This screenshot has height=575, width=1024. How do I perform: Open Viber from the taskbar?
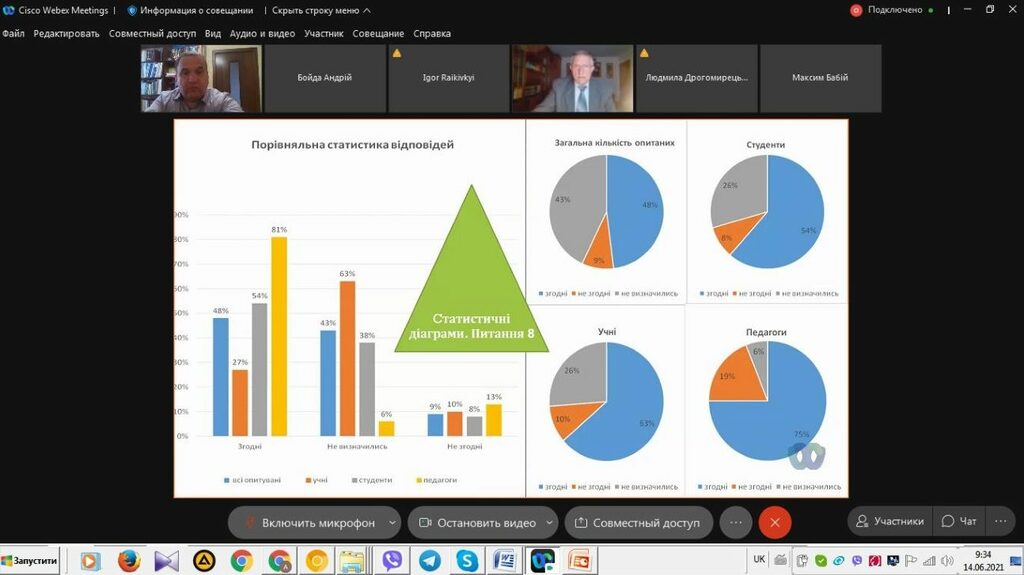click(391, 561)
